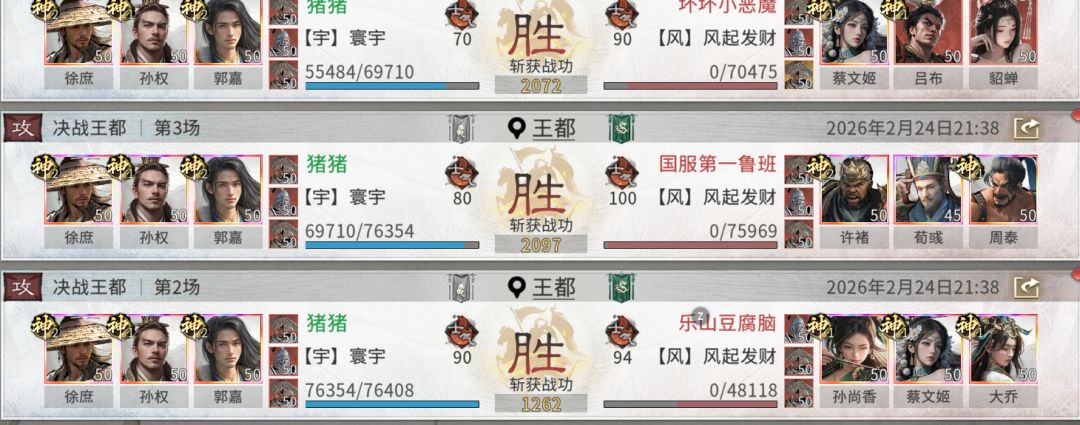Select 吕布 hero portrait at top
The image size is (1080, 425).
[x=928, y=32]
